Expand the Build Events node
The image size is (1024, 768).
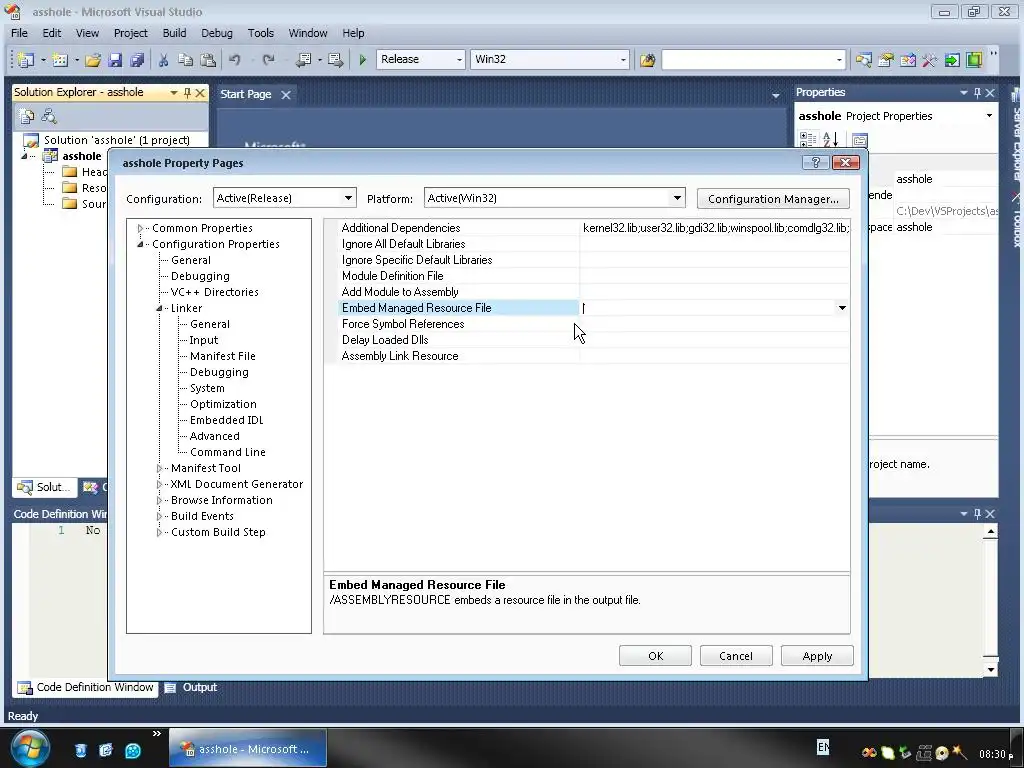(x=159, y=516)
